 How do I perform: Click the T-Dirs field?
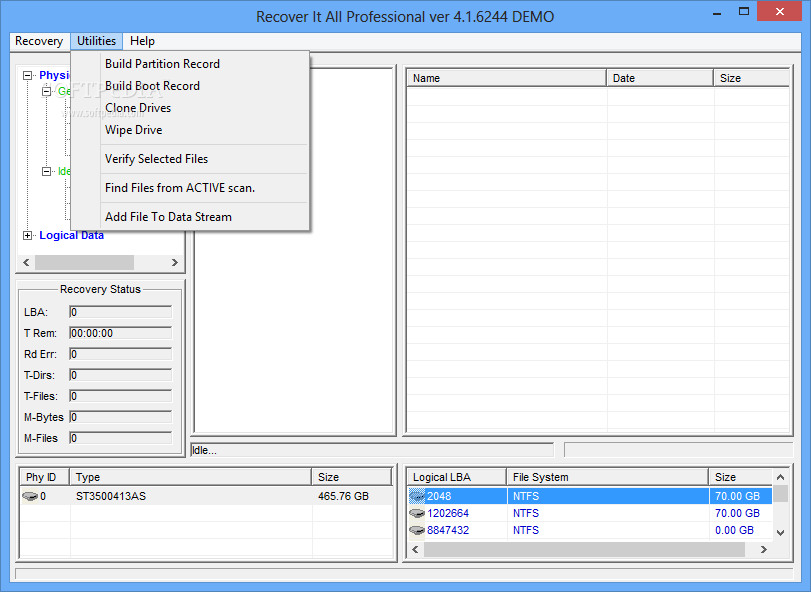tap(121, 375)
